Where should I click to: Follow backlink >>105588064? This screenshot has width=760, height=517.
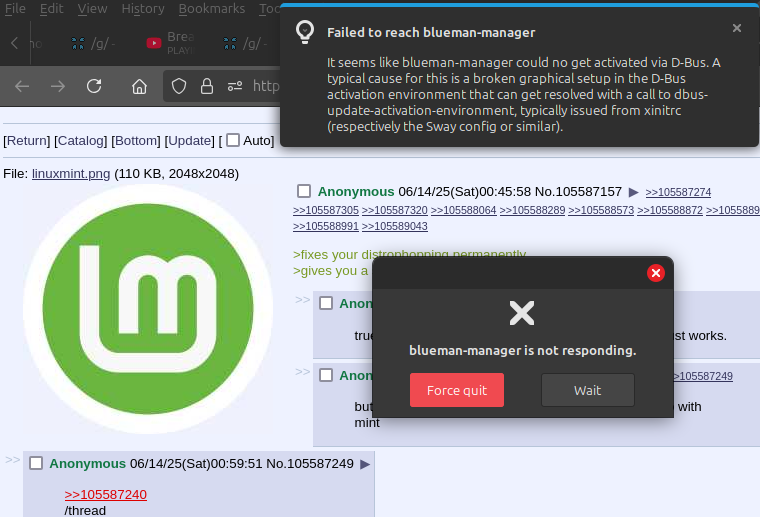(463, 210)
